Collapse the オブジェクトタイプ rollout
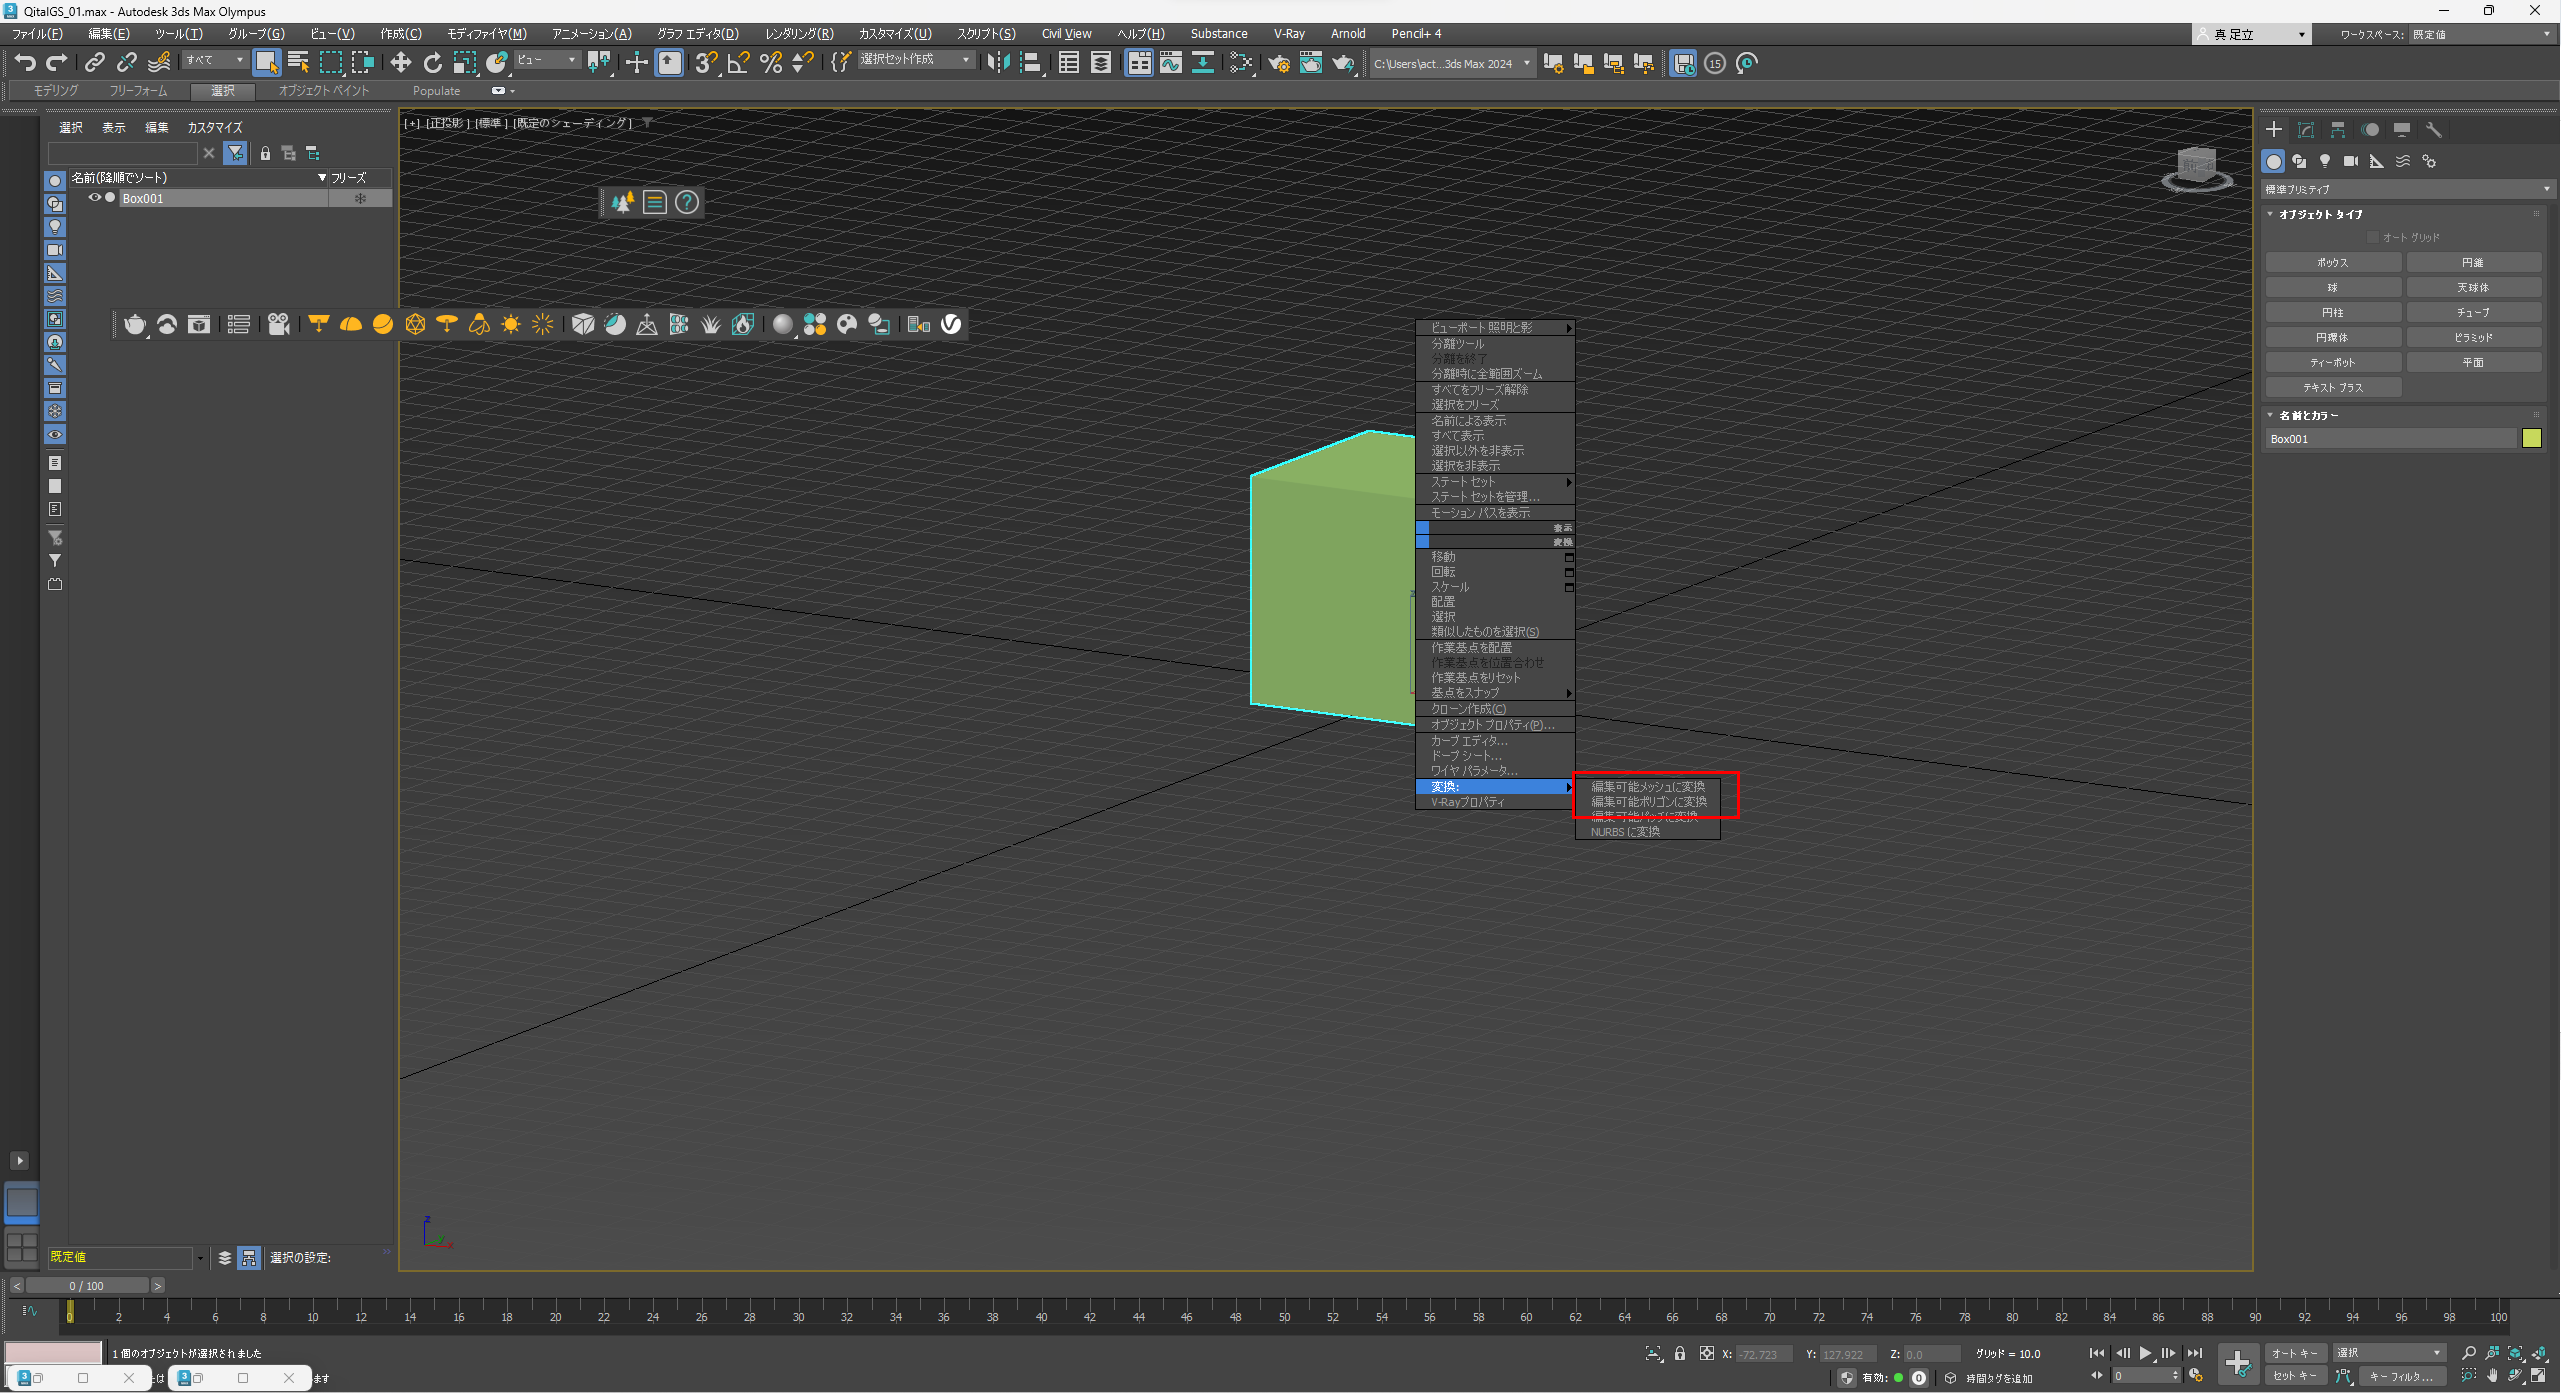 point(2320,214)
